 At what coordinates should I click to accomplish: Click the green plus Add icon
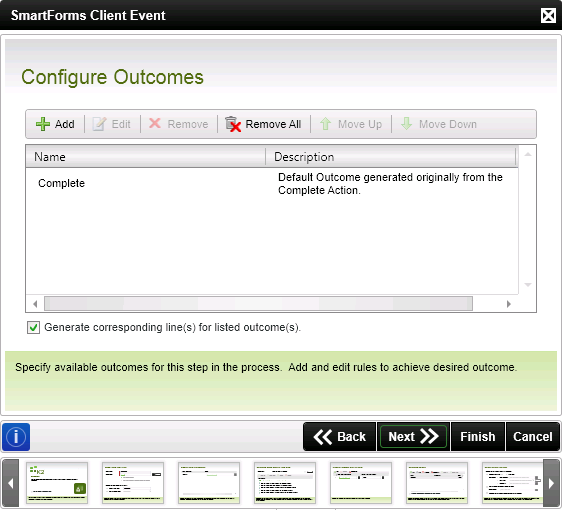click(x=43, y=124)
